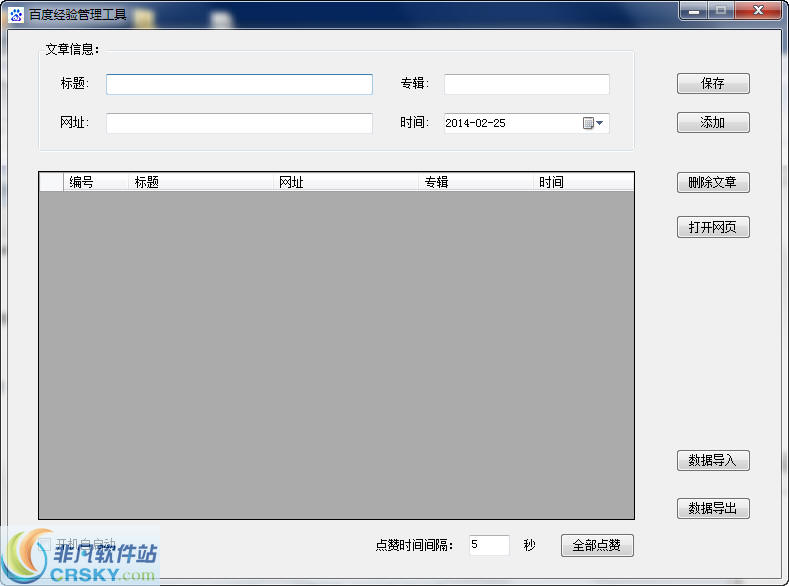Image resolution: width=789 pixels, height=586 pixels.
Task: Click the table's blank row-selector header cell
Action: 51,182
